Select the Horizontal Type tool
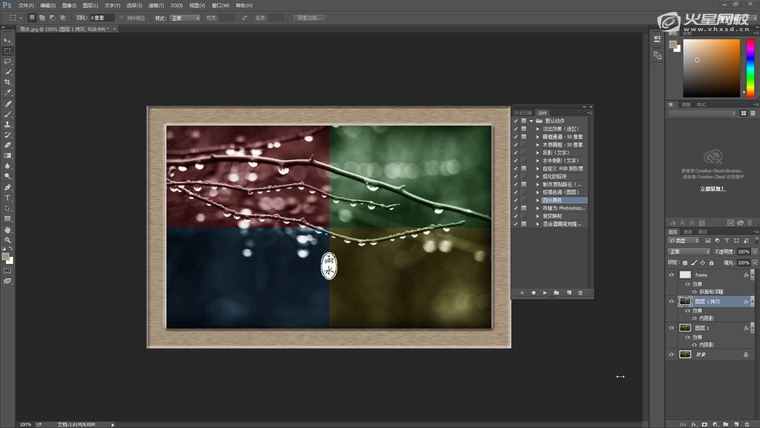The height and width of the screenshot is (428, 760). (8, 197)
